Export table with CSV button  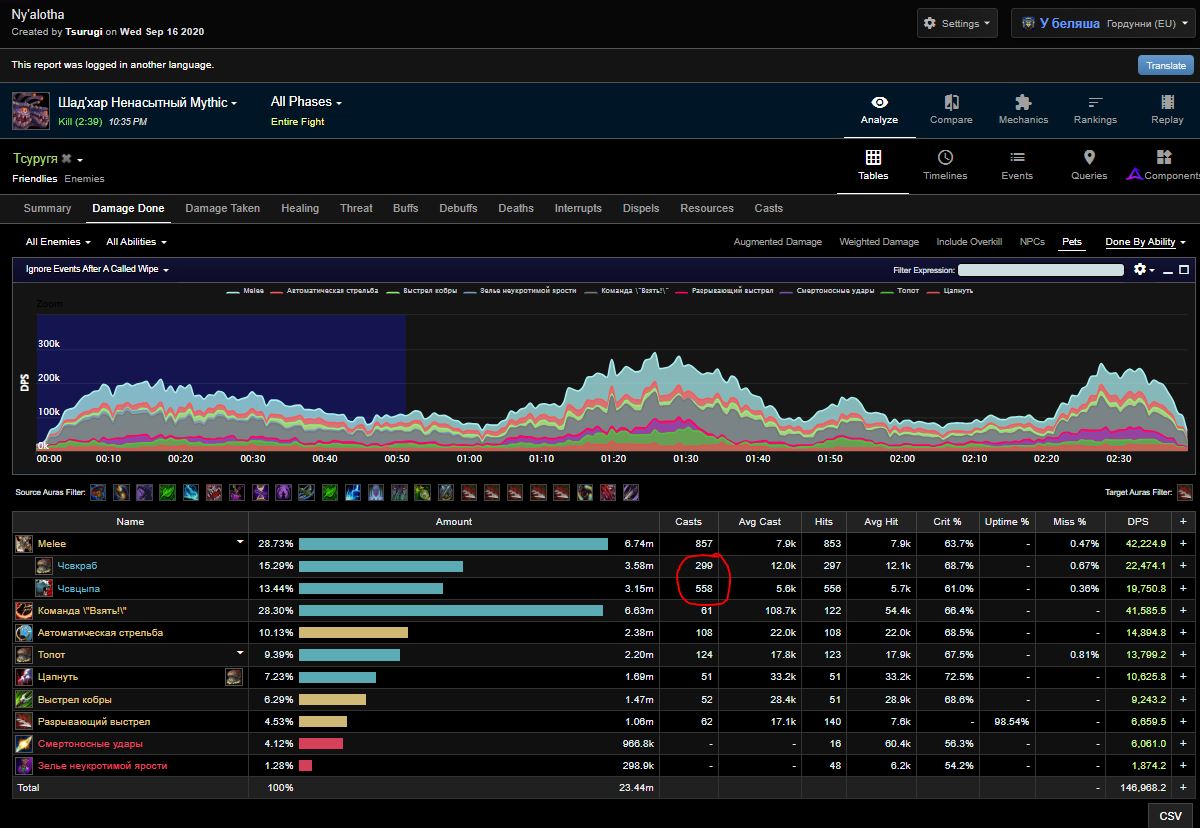(x=1170, y=816)
